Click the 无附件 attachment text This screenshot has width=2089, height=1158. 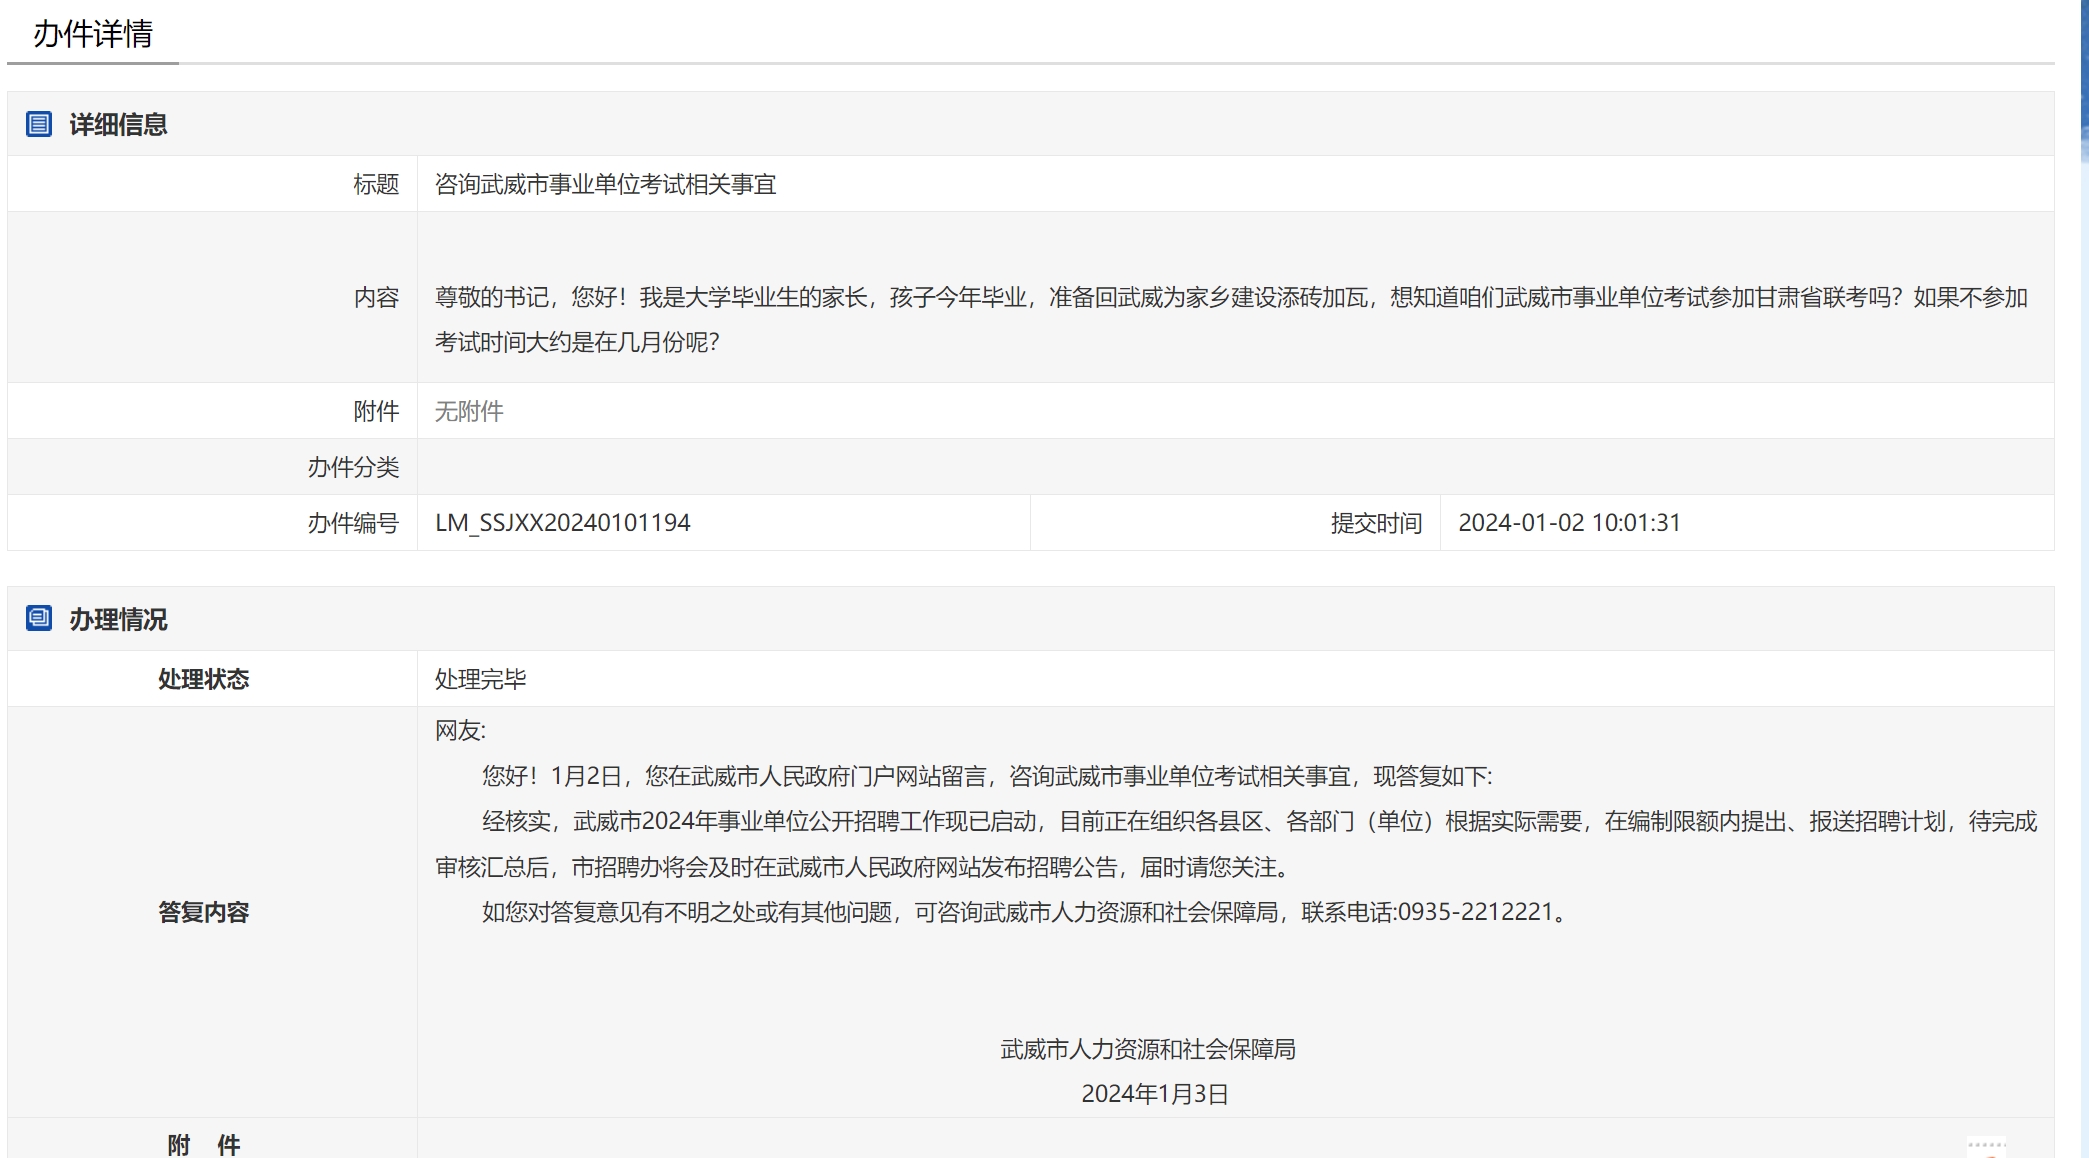click(x=469, y=411)
